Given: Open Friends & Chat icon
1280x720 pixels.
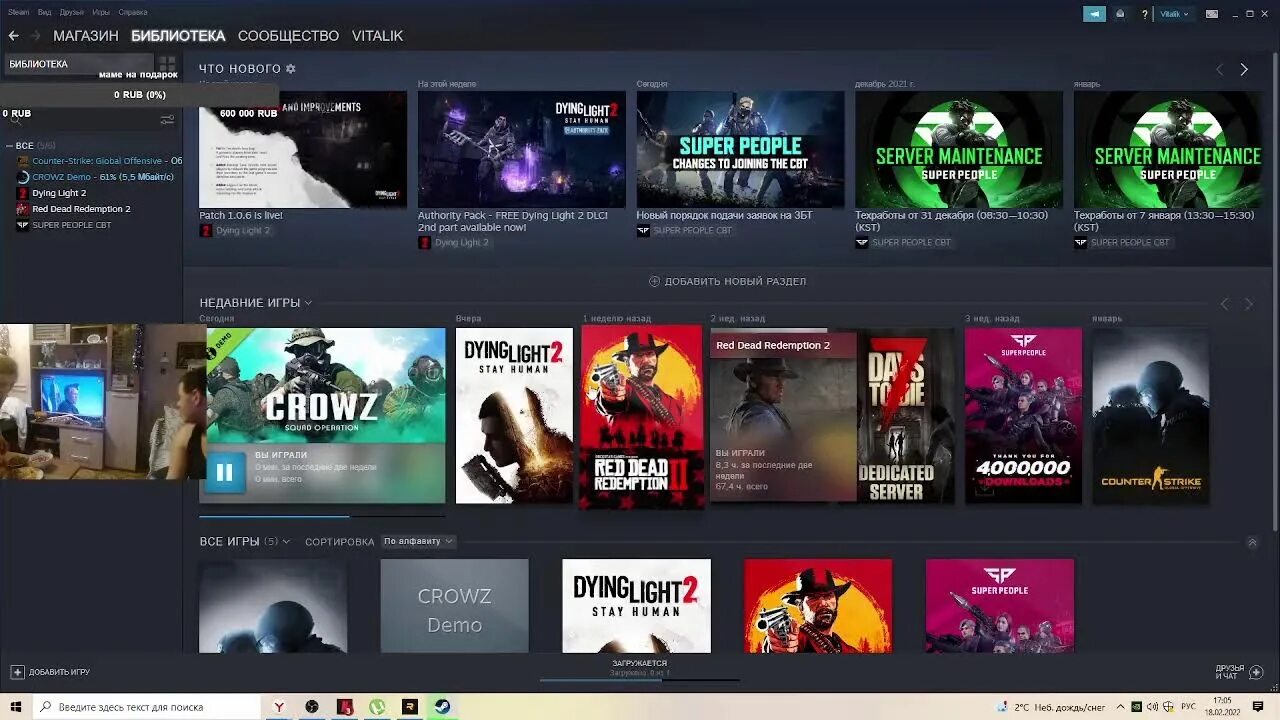Looking at the screenshot, I should (x=1256, y=672).
